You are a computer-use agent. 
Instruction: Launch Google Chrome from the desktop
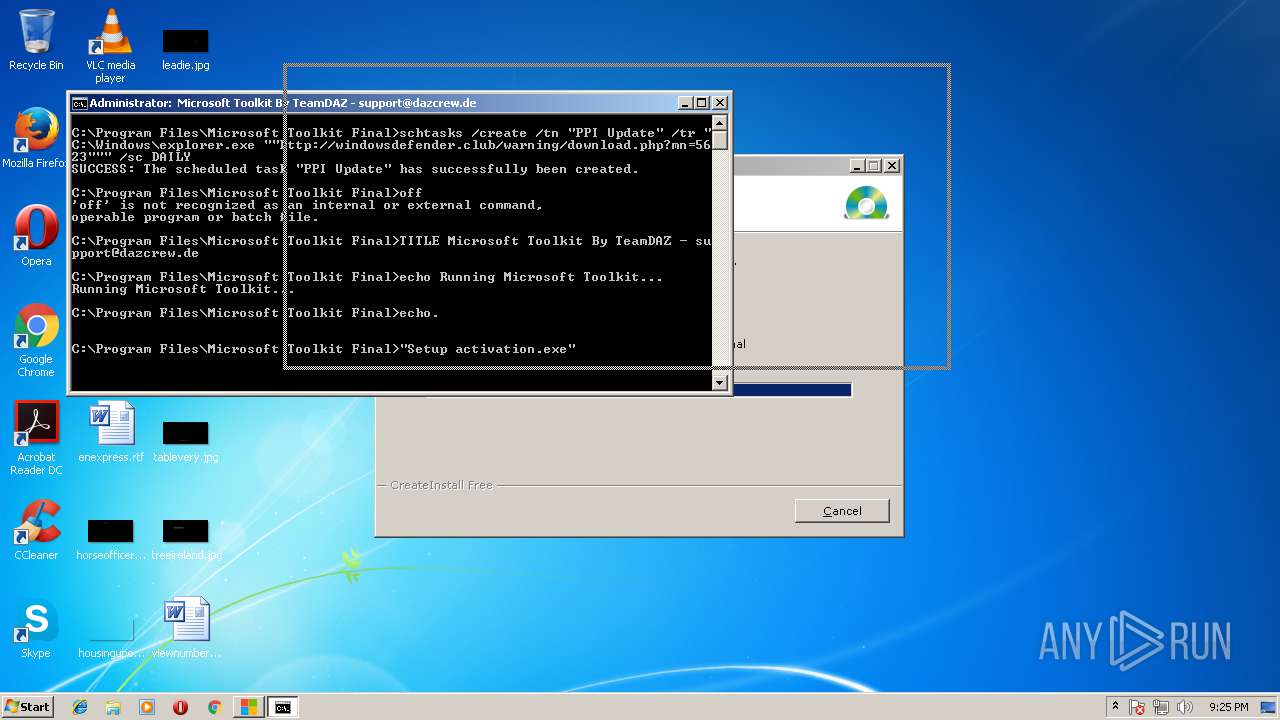coord(36,340)
